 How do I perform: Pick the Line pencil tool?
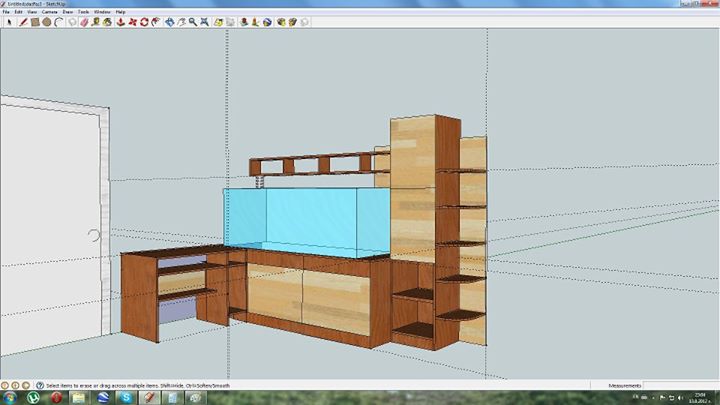pos(22,21)
